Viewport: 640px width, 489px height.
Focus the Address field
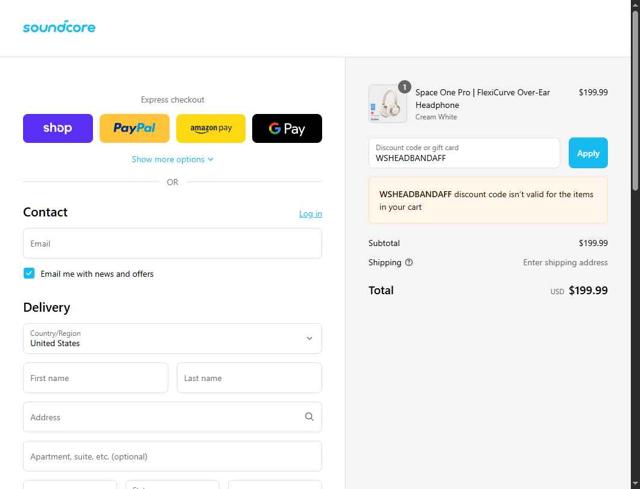coord(172,417)
